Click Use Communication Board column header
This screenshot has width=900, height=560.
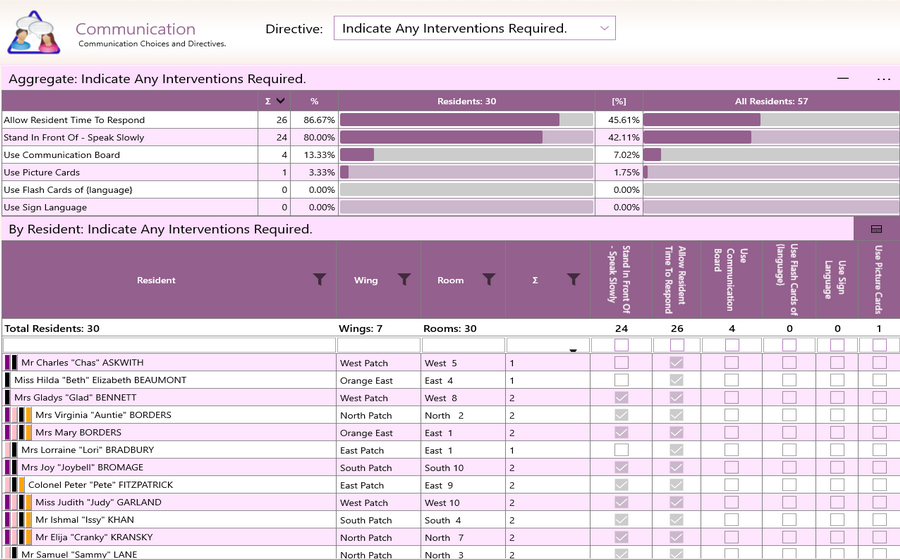tap(731, 280)
